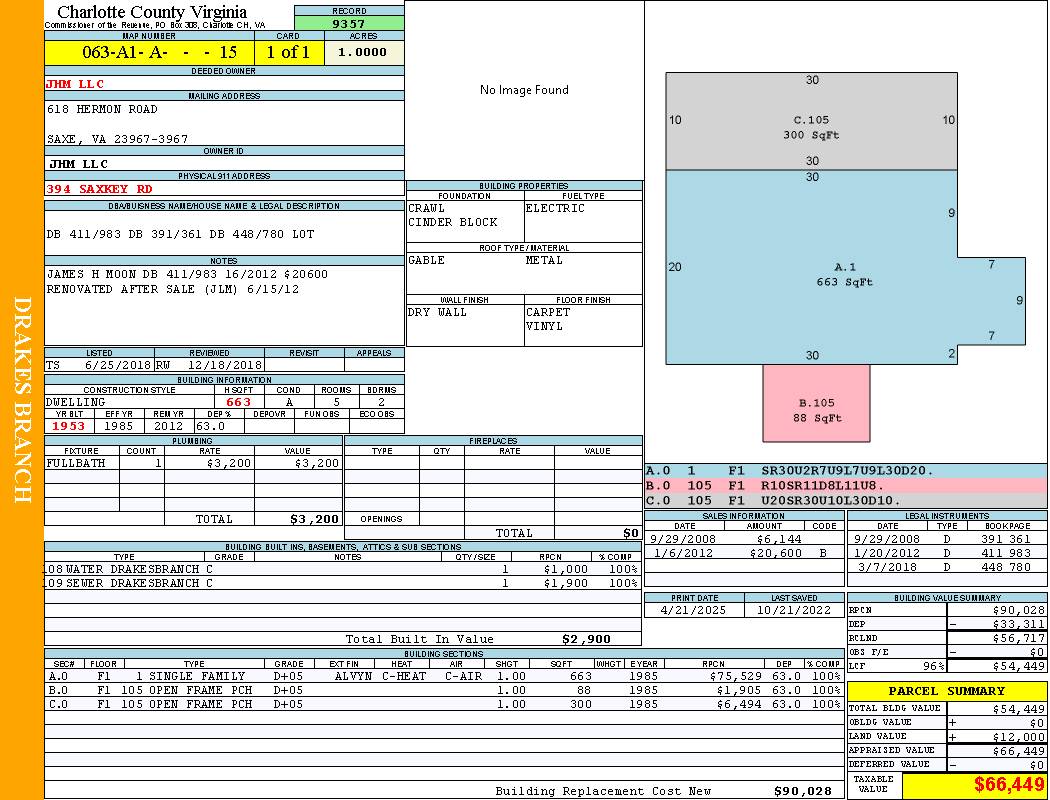1050x800 pixels.
Task: Select the pink B.105 88 SqFt porch area
Action: tap(816, 410)
